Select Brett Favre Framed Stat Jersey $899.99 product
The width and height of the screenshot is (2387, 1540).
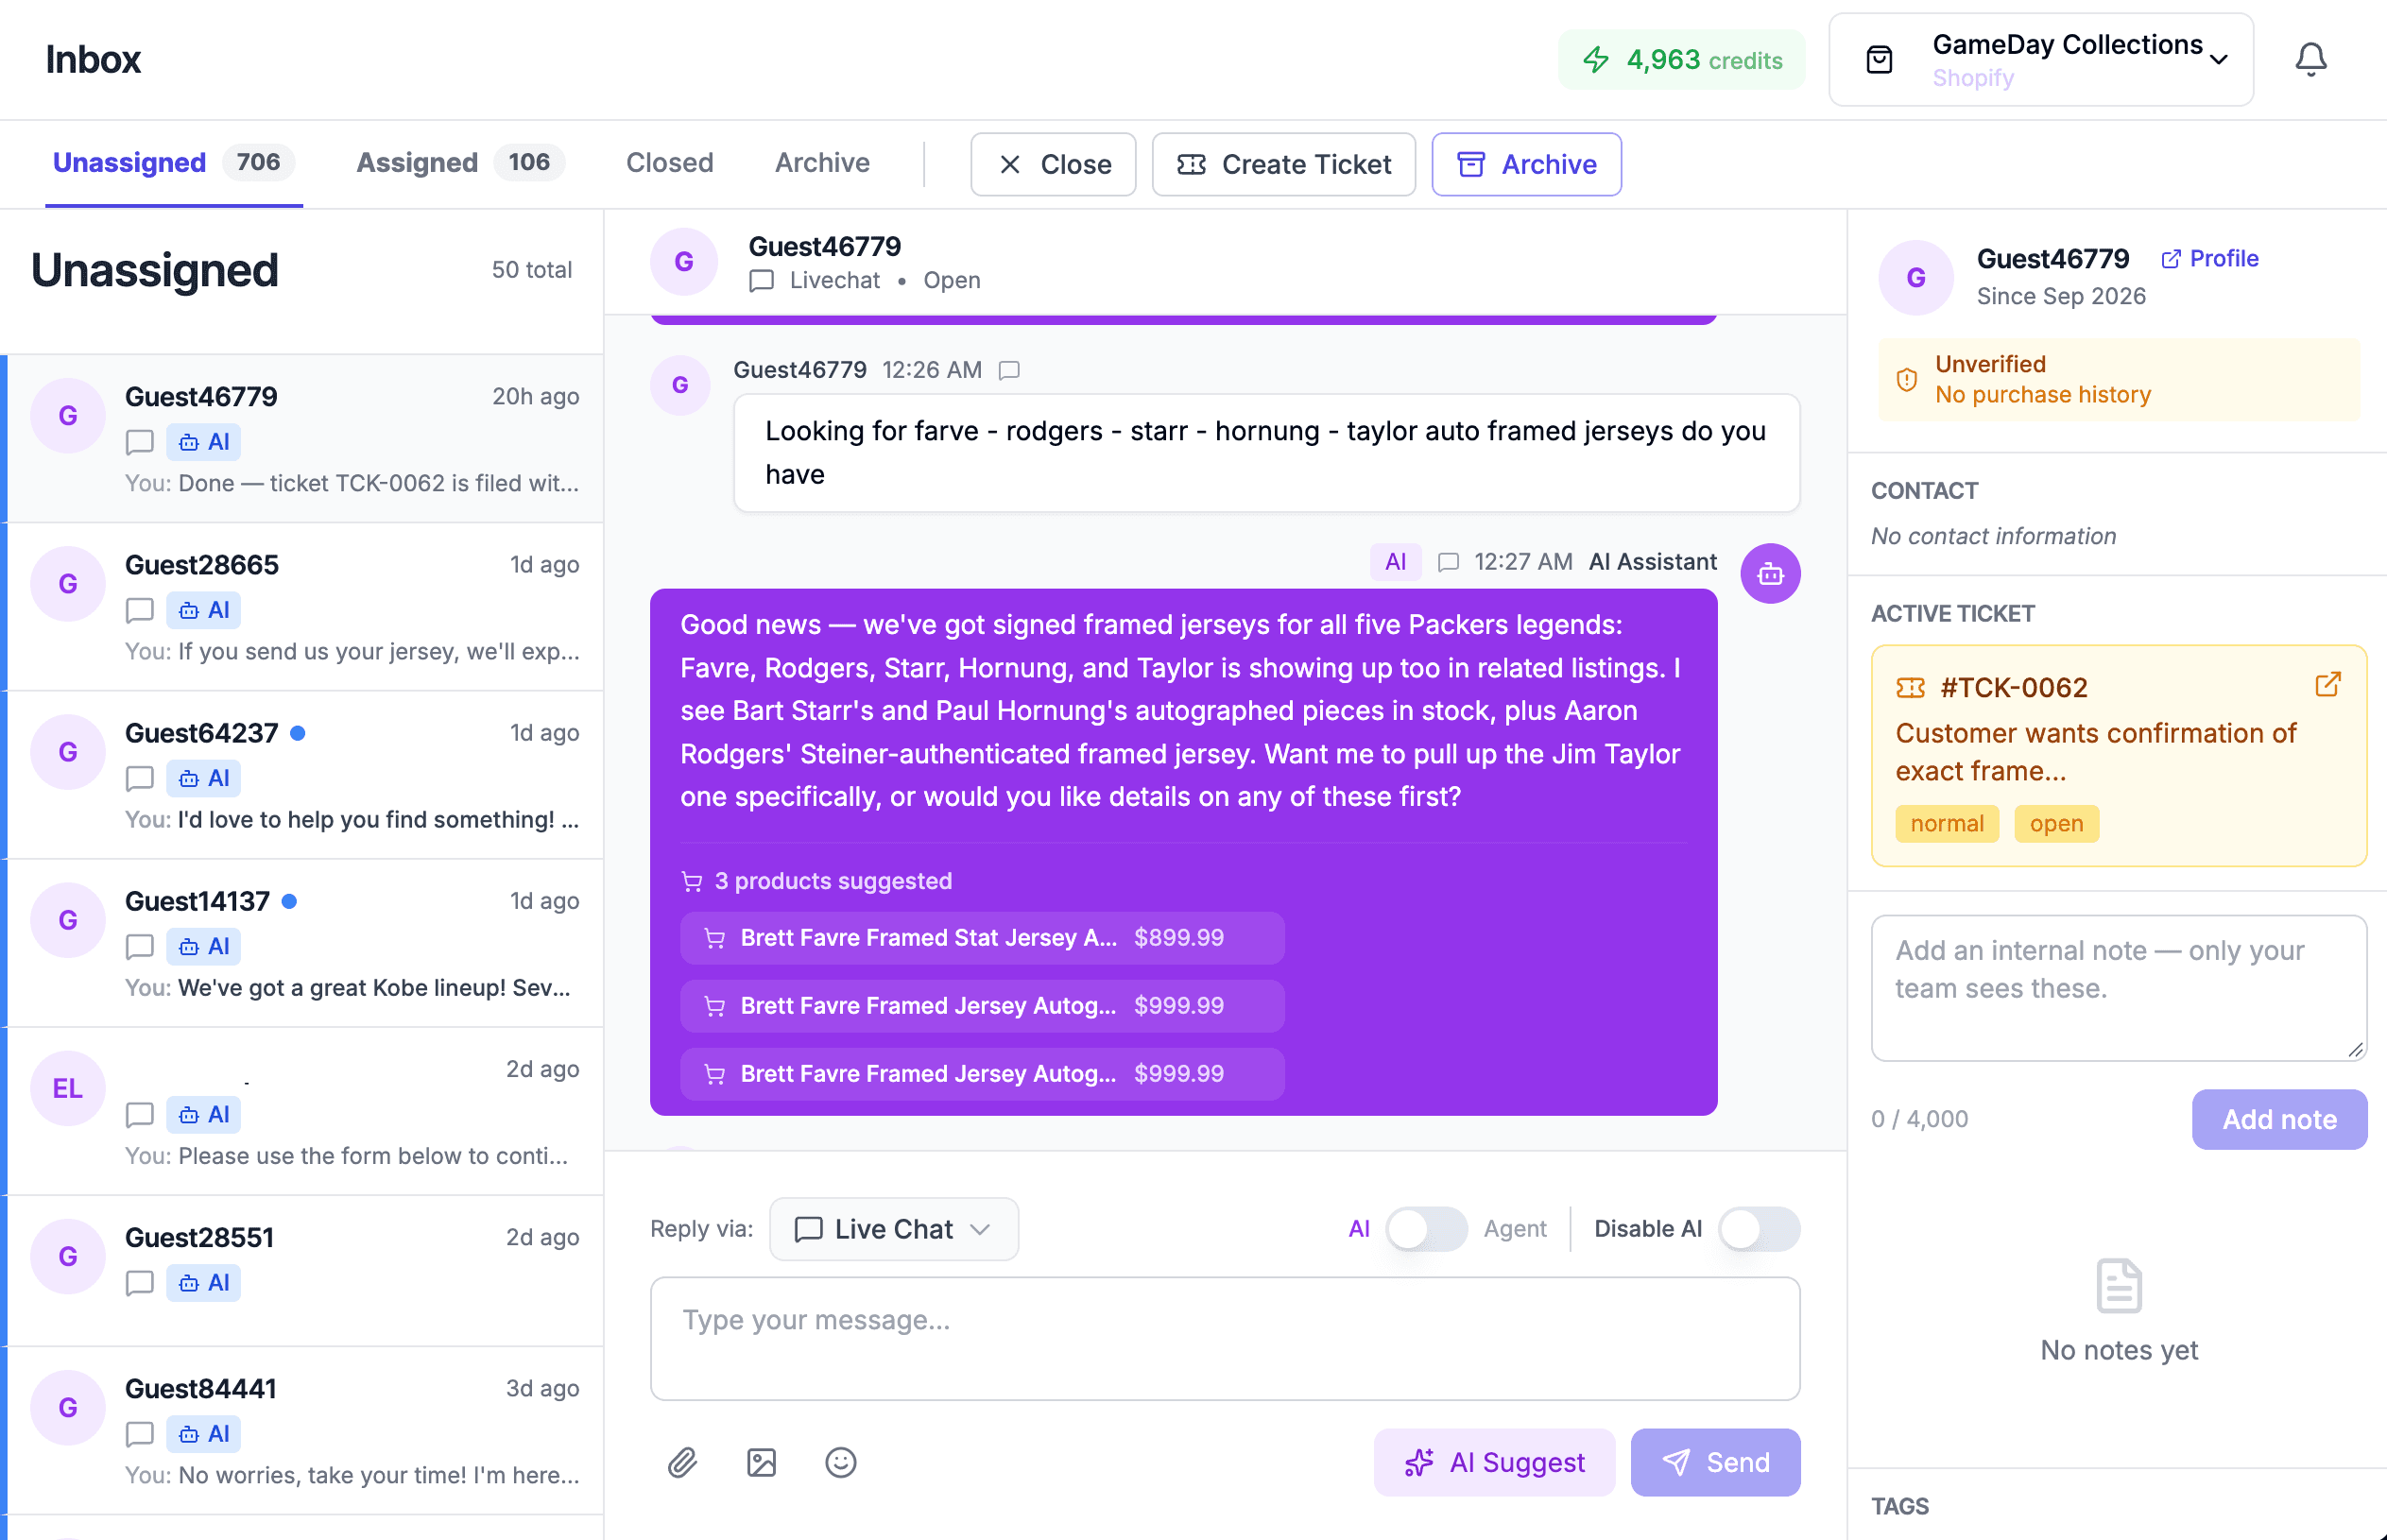click(981, 938)
